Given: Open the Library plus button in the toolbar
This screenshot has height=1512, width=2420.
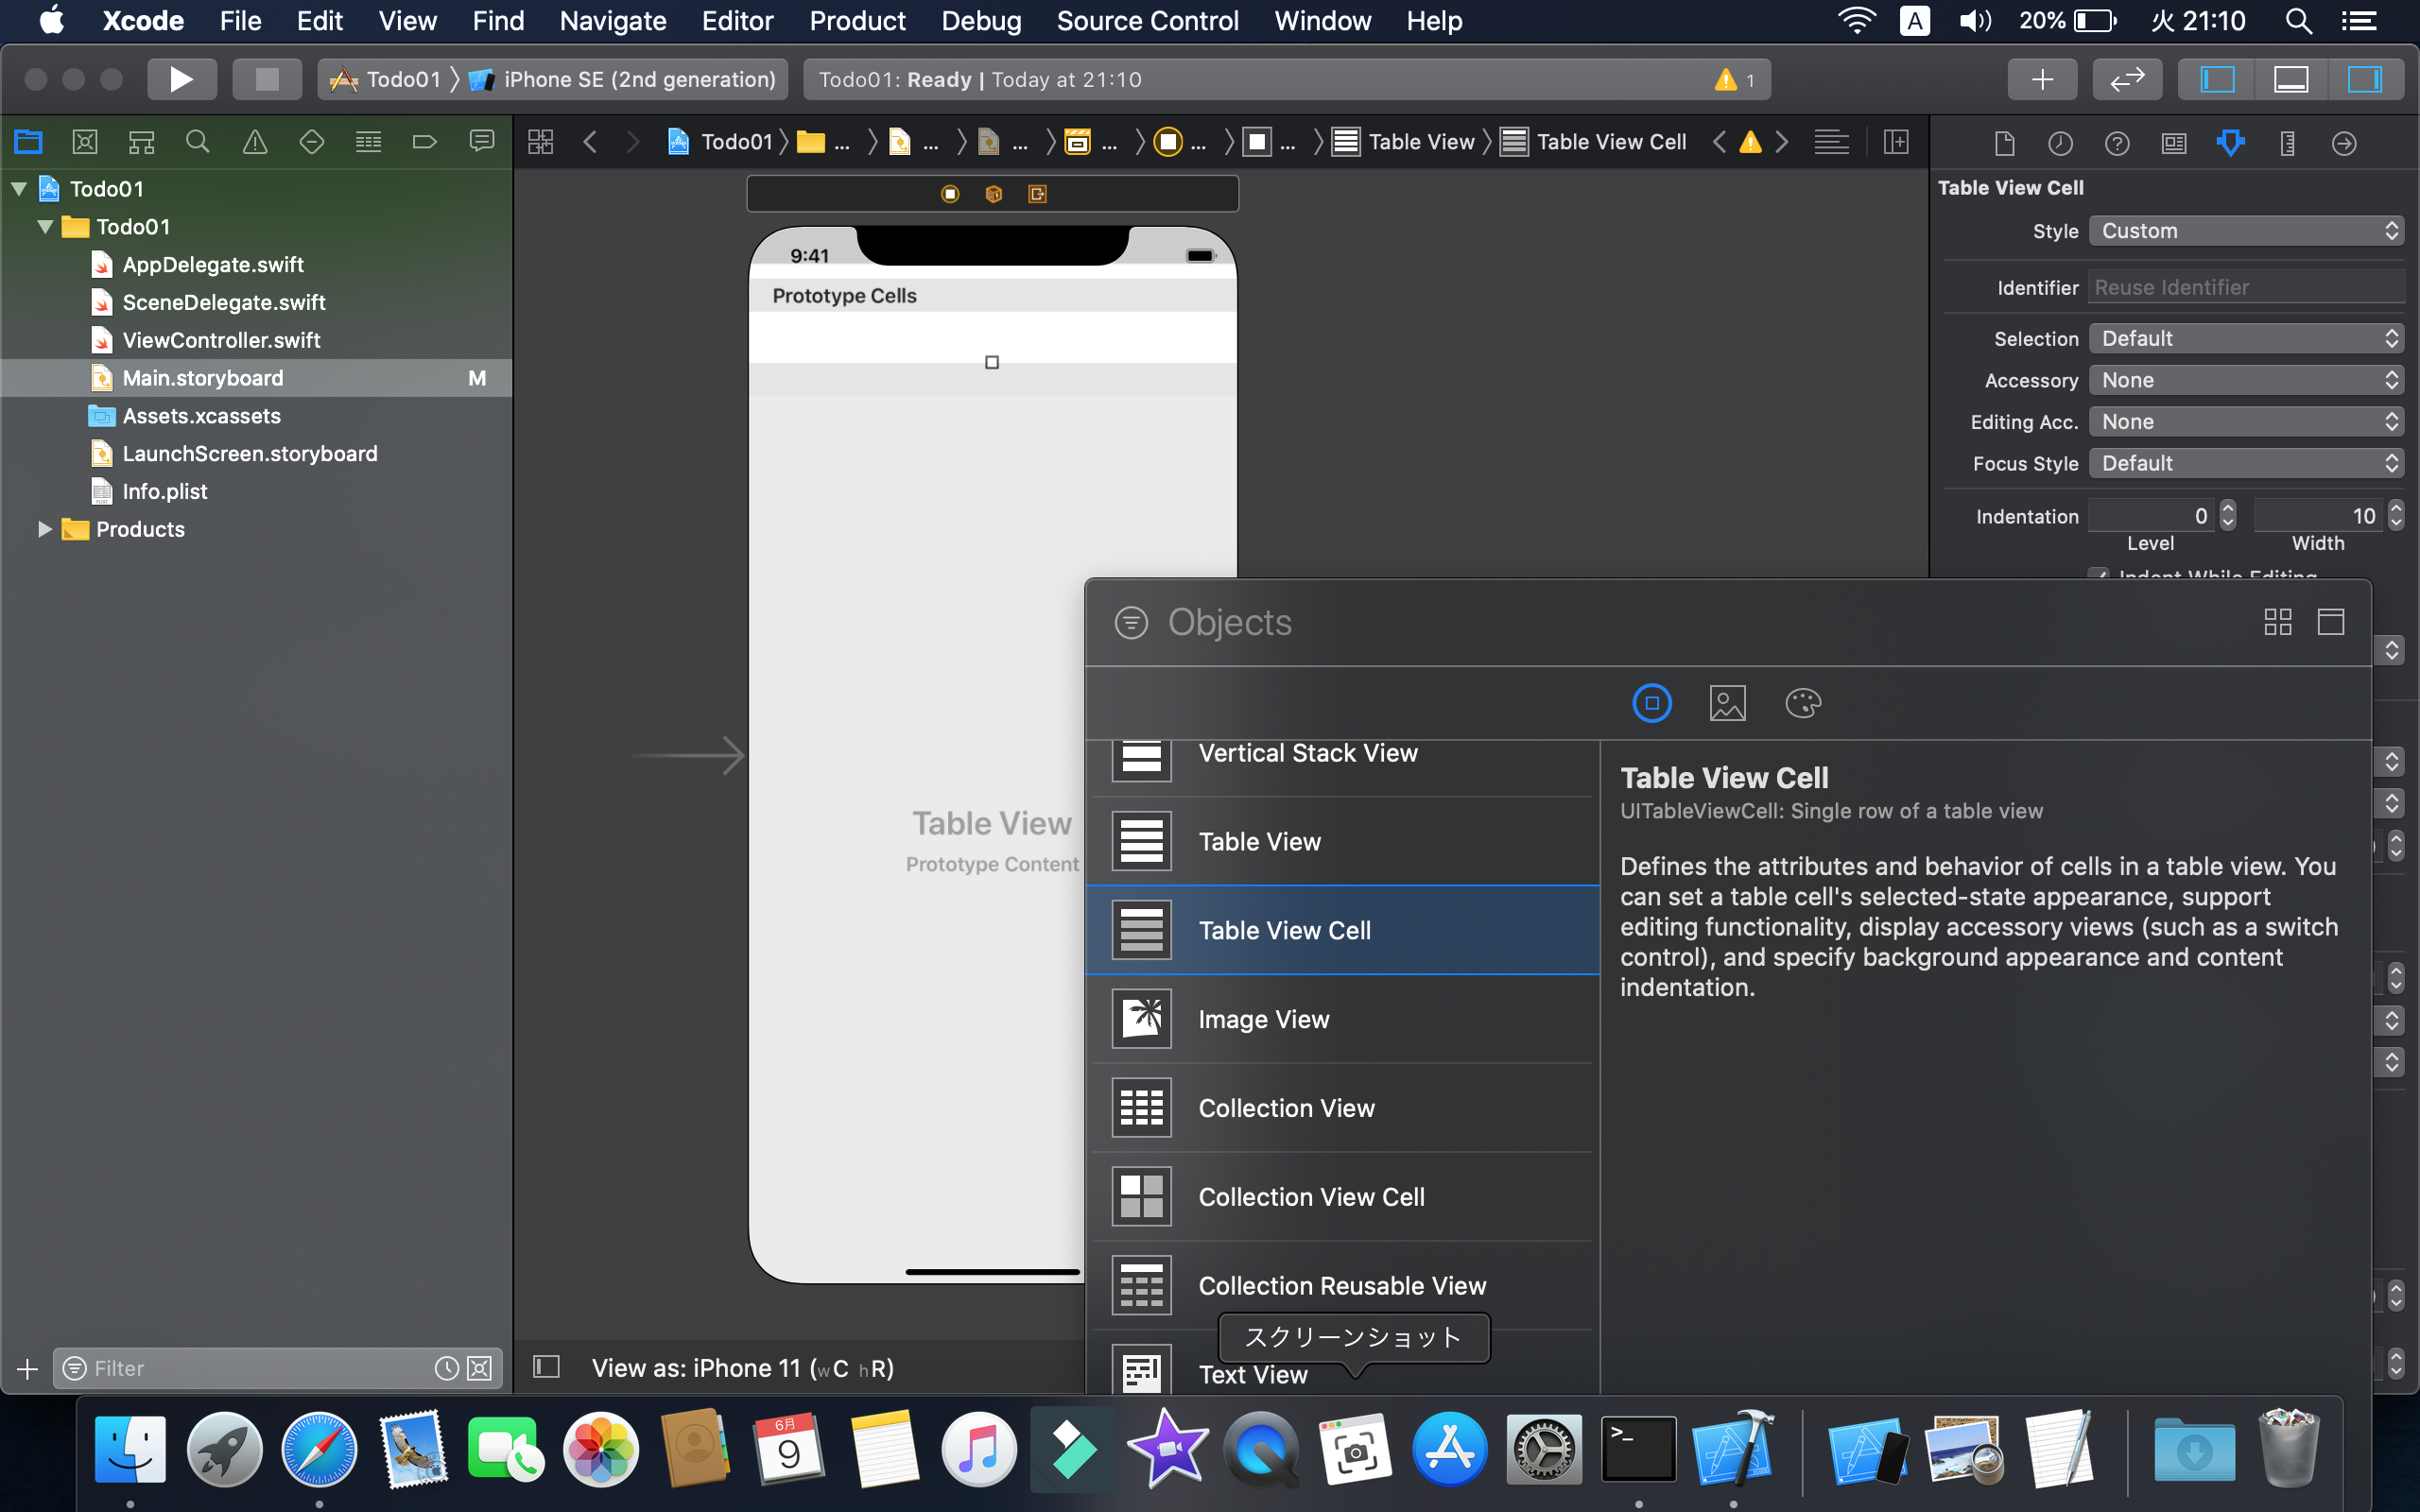Looking at the screenshot, I should coord(2041,79).
